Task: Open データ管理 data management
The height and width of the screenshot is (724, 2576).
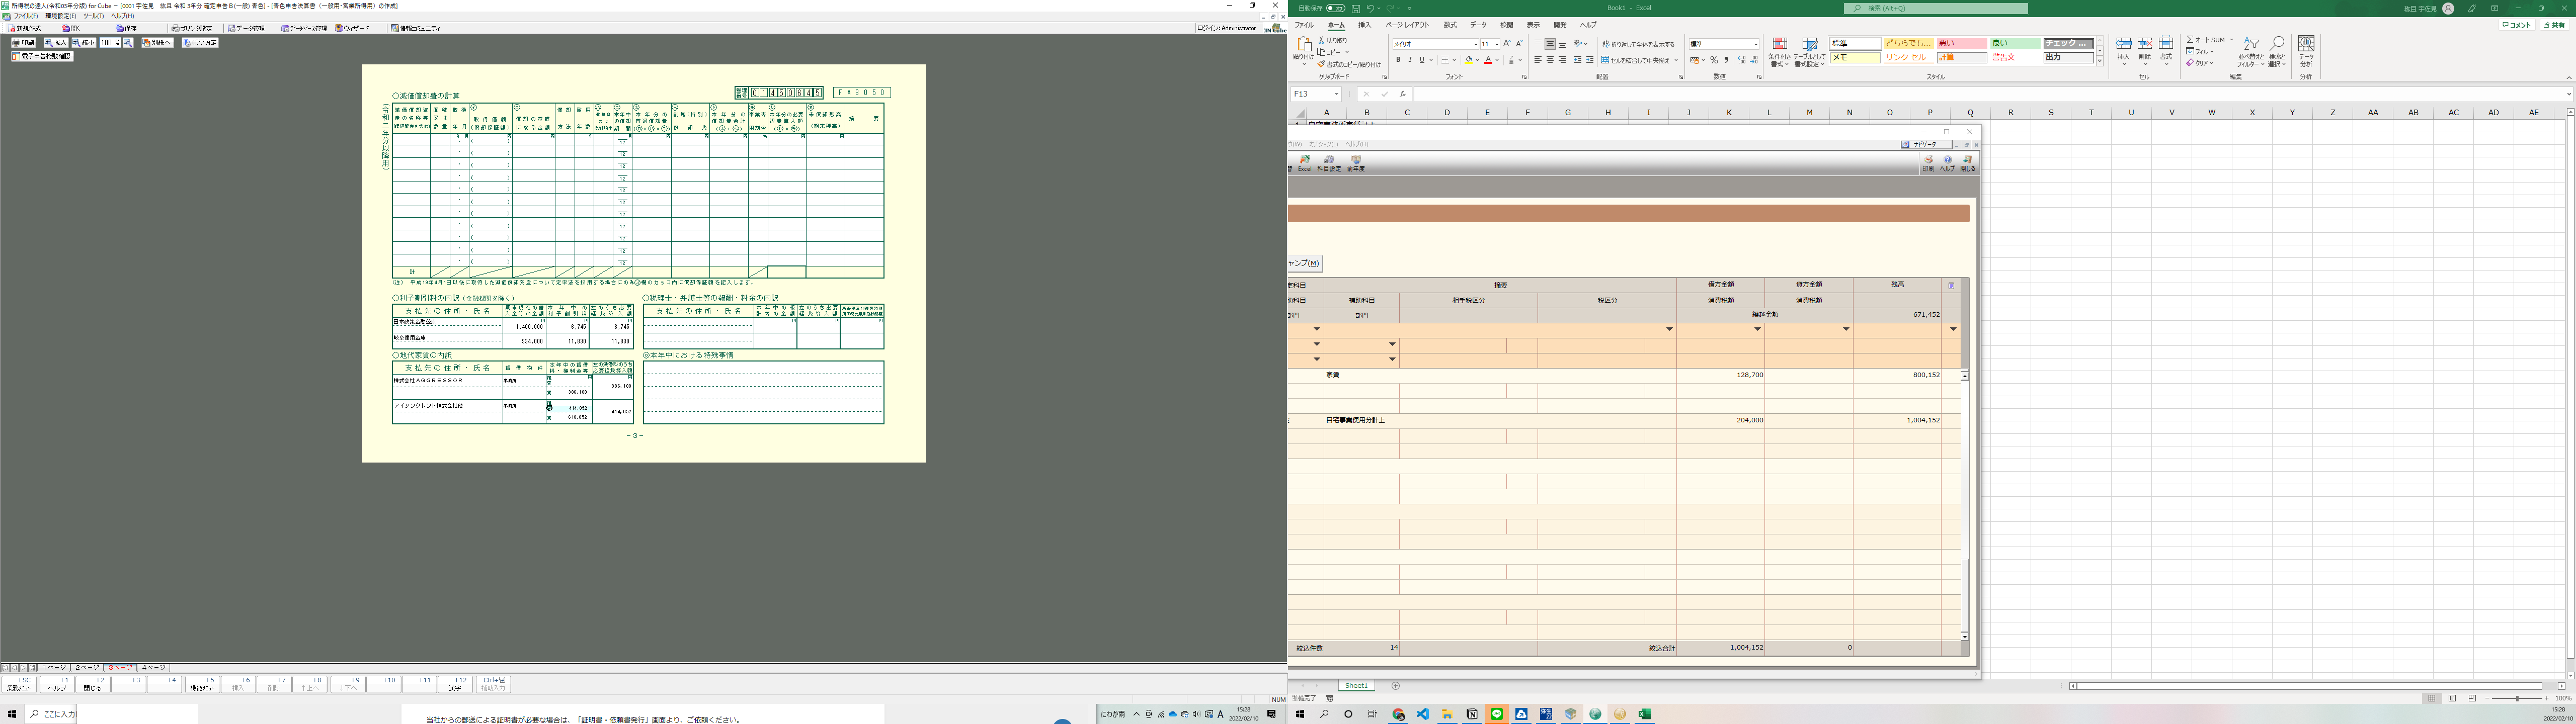Action: [246, 29]
